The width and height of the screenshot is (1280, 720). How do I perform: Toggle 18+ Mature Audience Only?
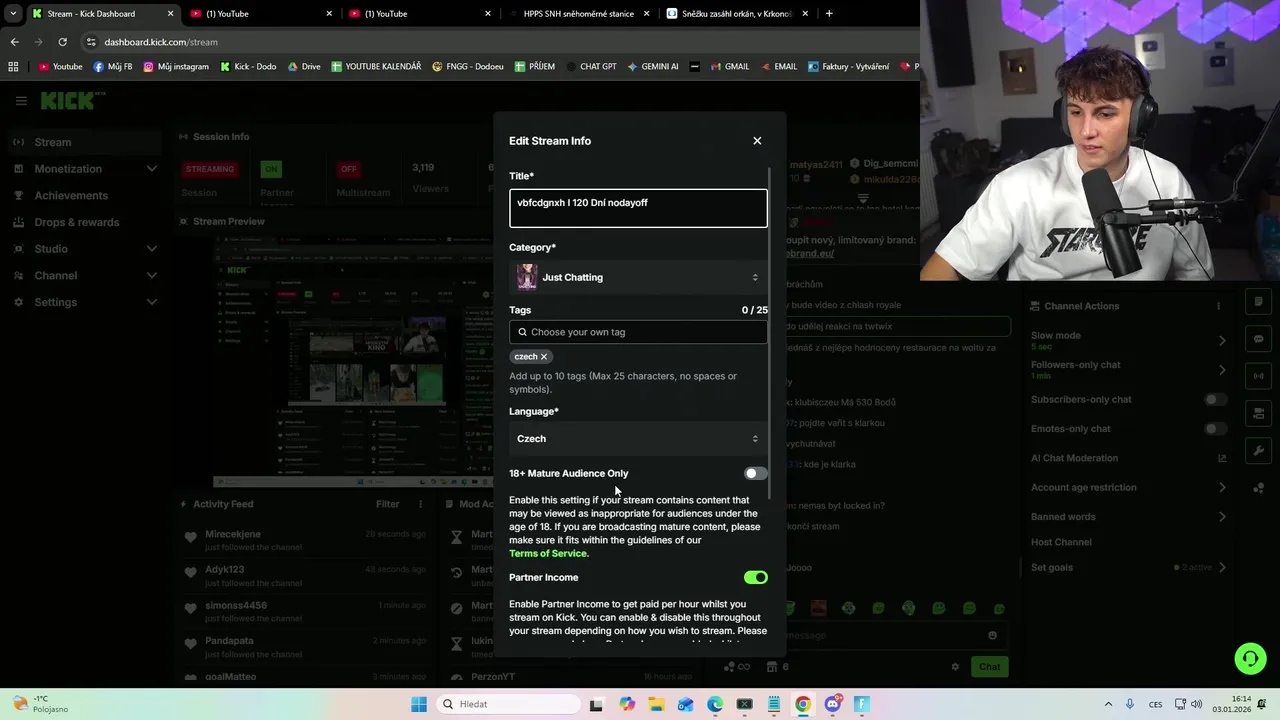(755, 474)
